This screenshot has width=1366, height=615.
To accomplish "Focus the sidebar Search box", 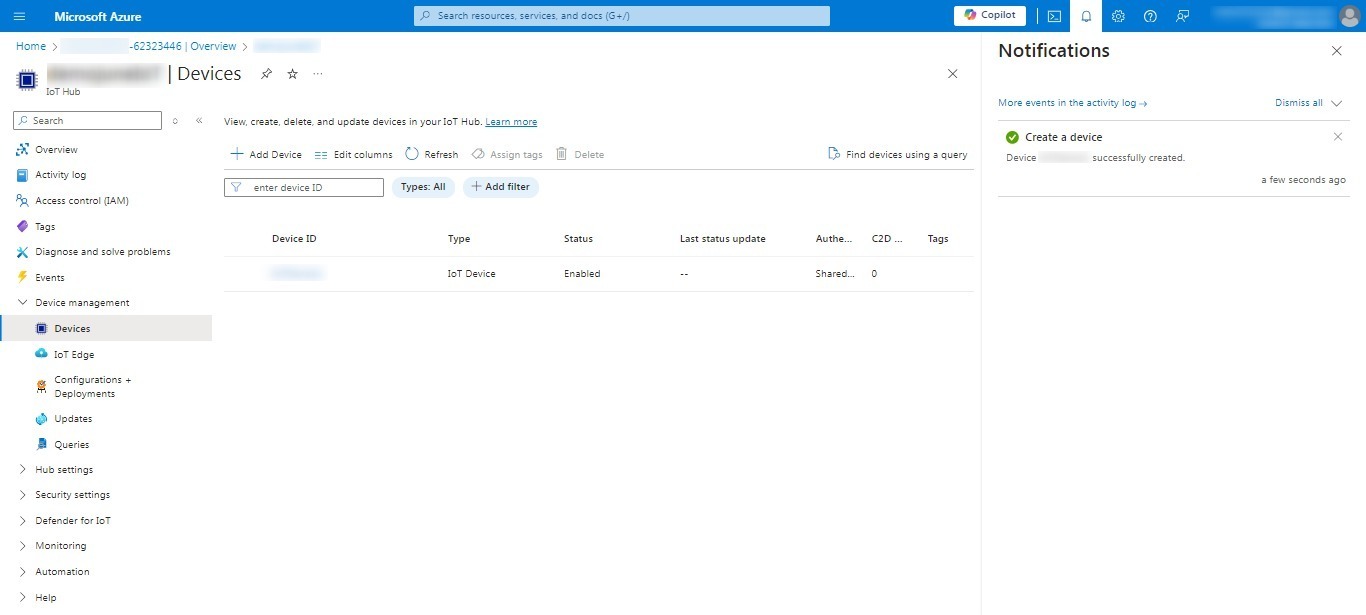I will [87, 120].
